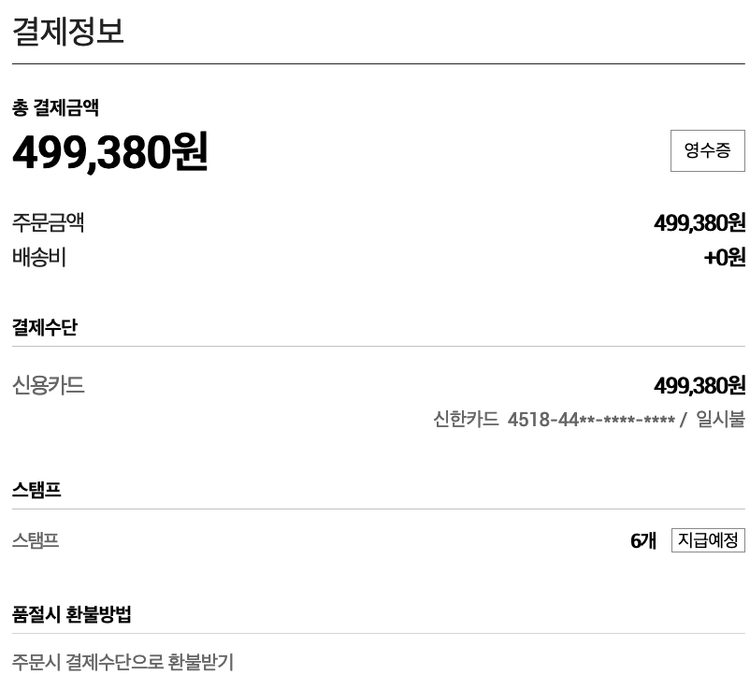Click the gray 스탬프 row label
This screenshot has height=686, width=750.
click(36, 541)
